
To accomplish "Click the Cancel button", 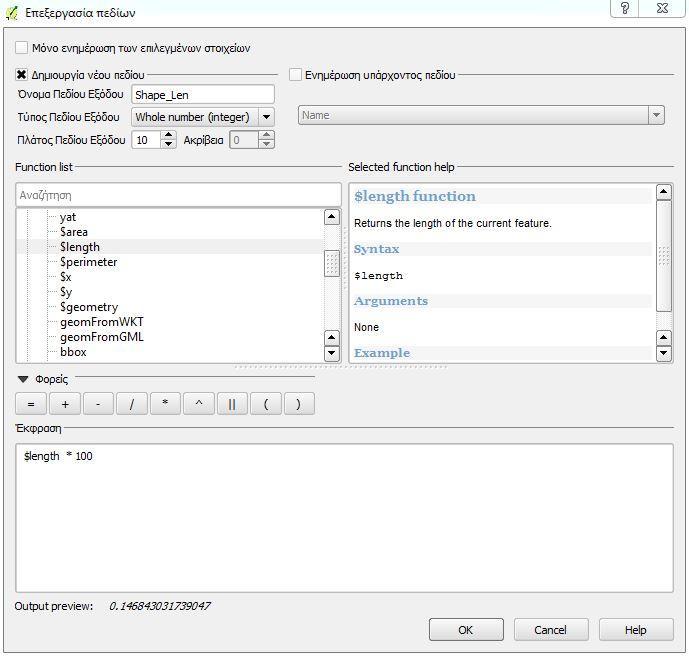I will pos(551,630).
